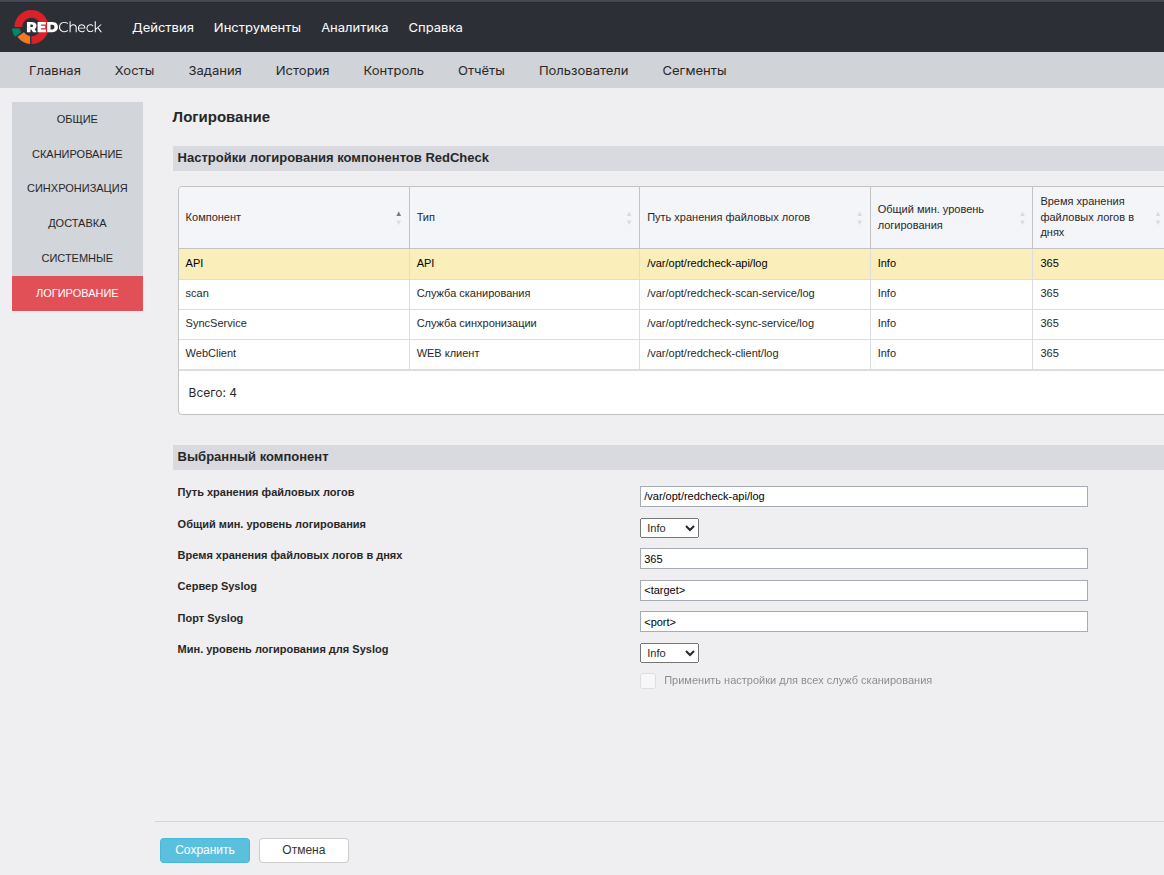Click Info level in WebClient row

[x=886, y=354]
